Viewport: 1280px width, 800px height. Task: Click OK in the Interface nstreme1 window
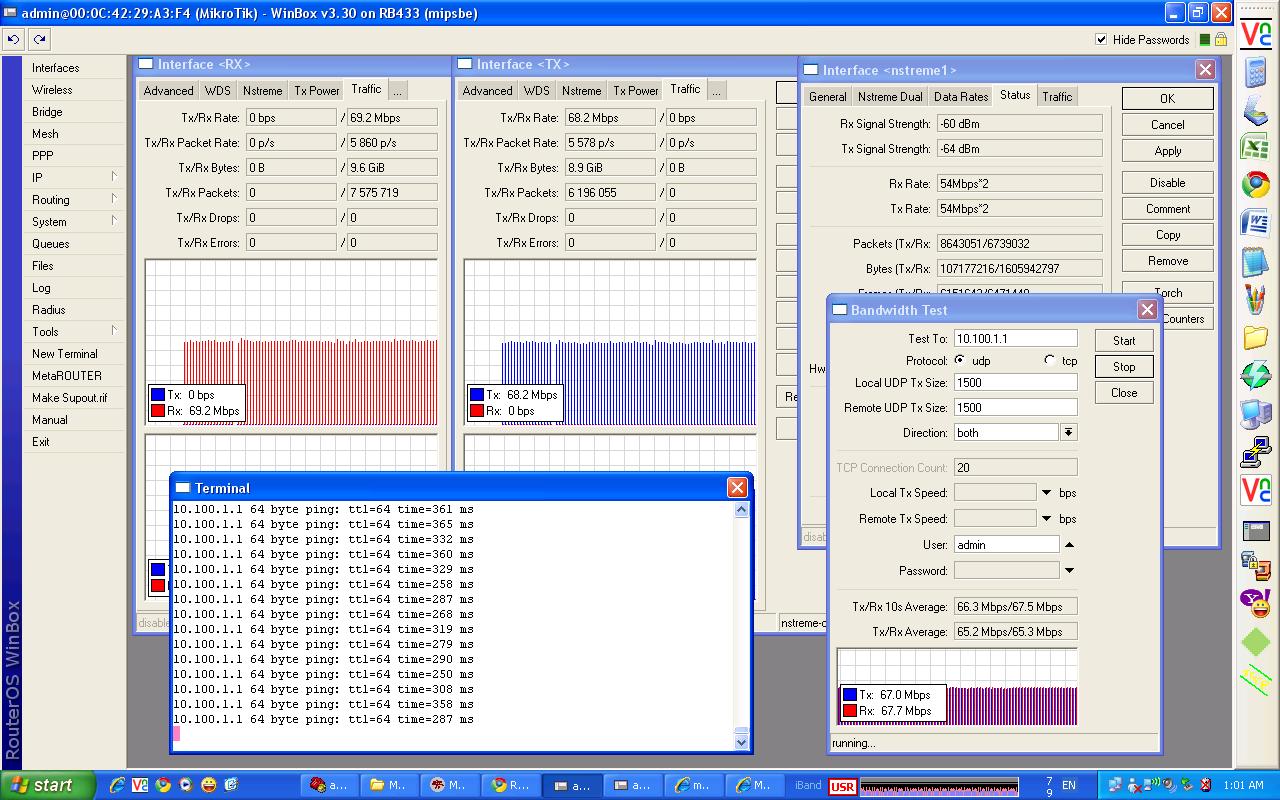[1168, 98]
